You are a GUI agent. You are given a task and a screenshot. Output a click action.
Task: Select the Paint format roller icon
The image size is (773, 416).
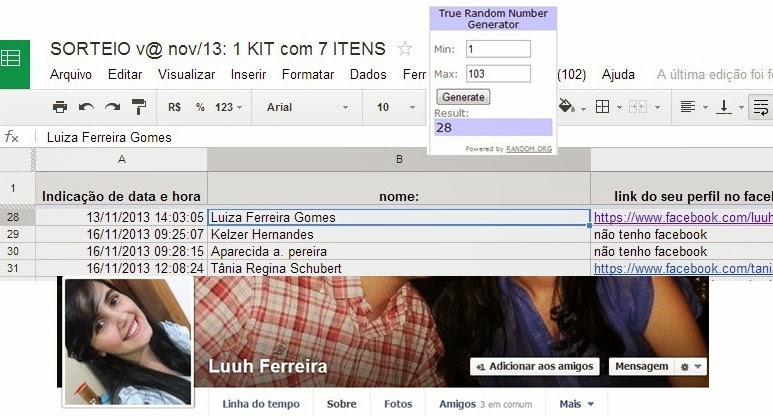139,107
